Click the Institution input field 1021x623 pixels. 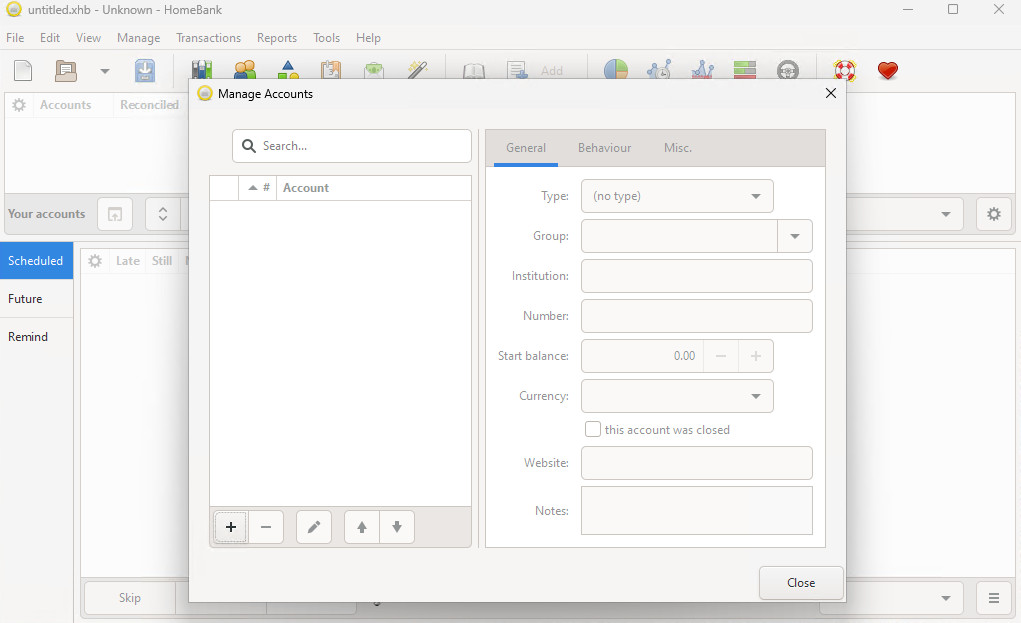click(697, 276)
